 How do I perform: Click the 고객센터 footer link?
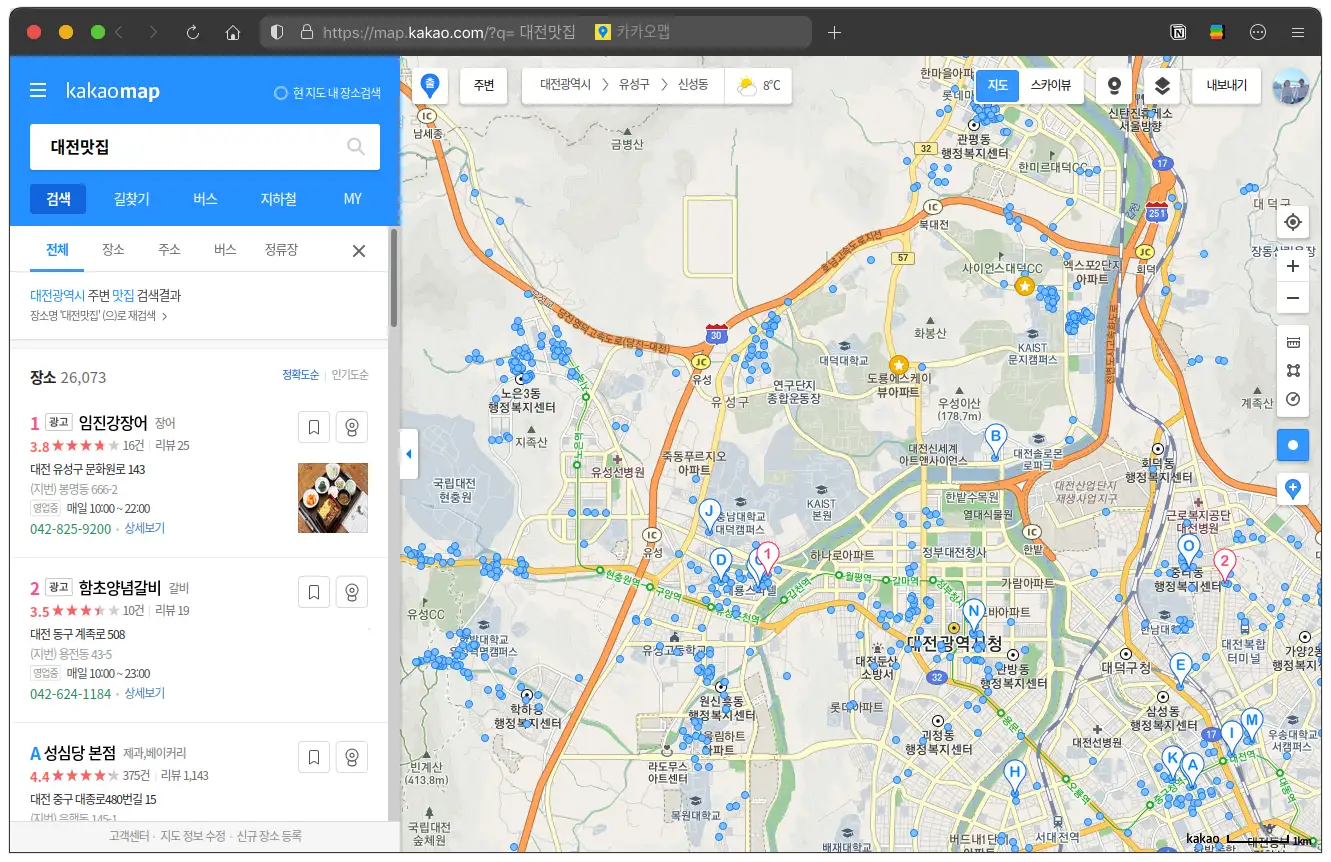130,836
